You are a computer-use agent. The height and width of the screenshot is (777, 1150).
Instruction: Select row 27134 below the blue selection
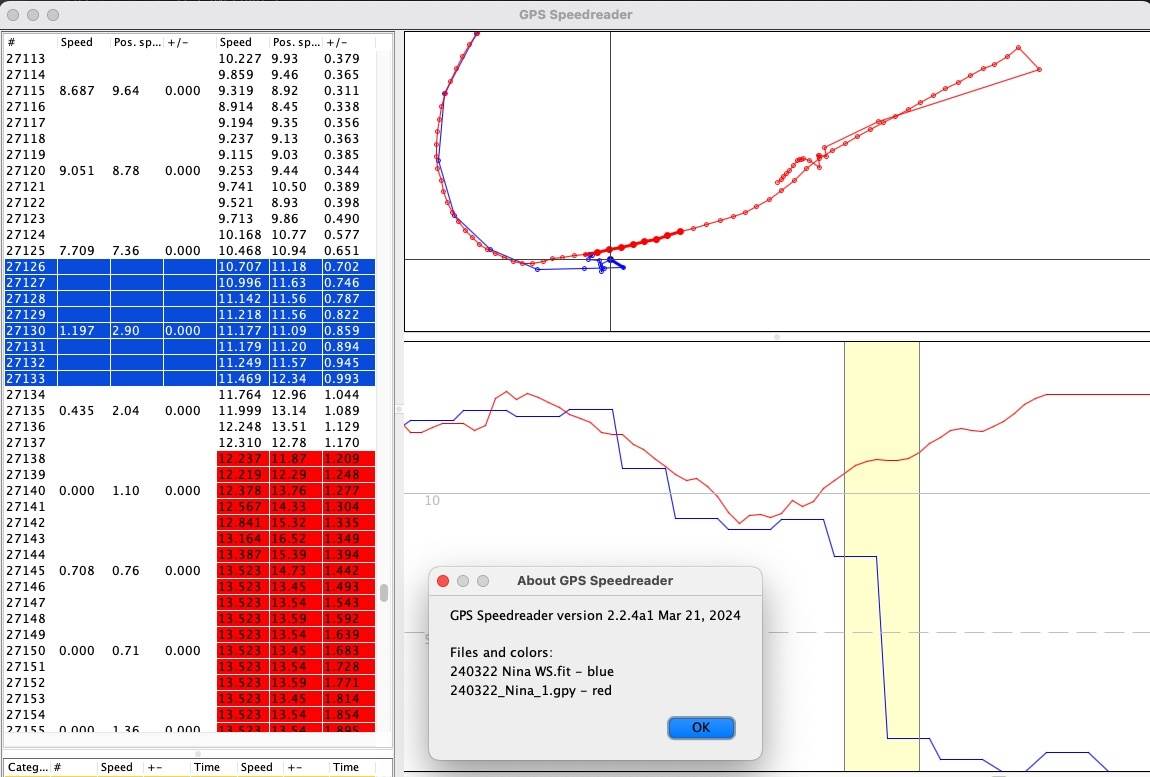click(30, 395)
